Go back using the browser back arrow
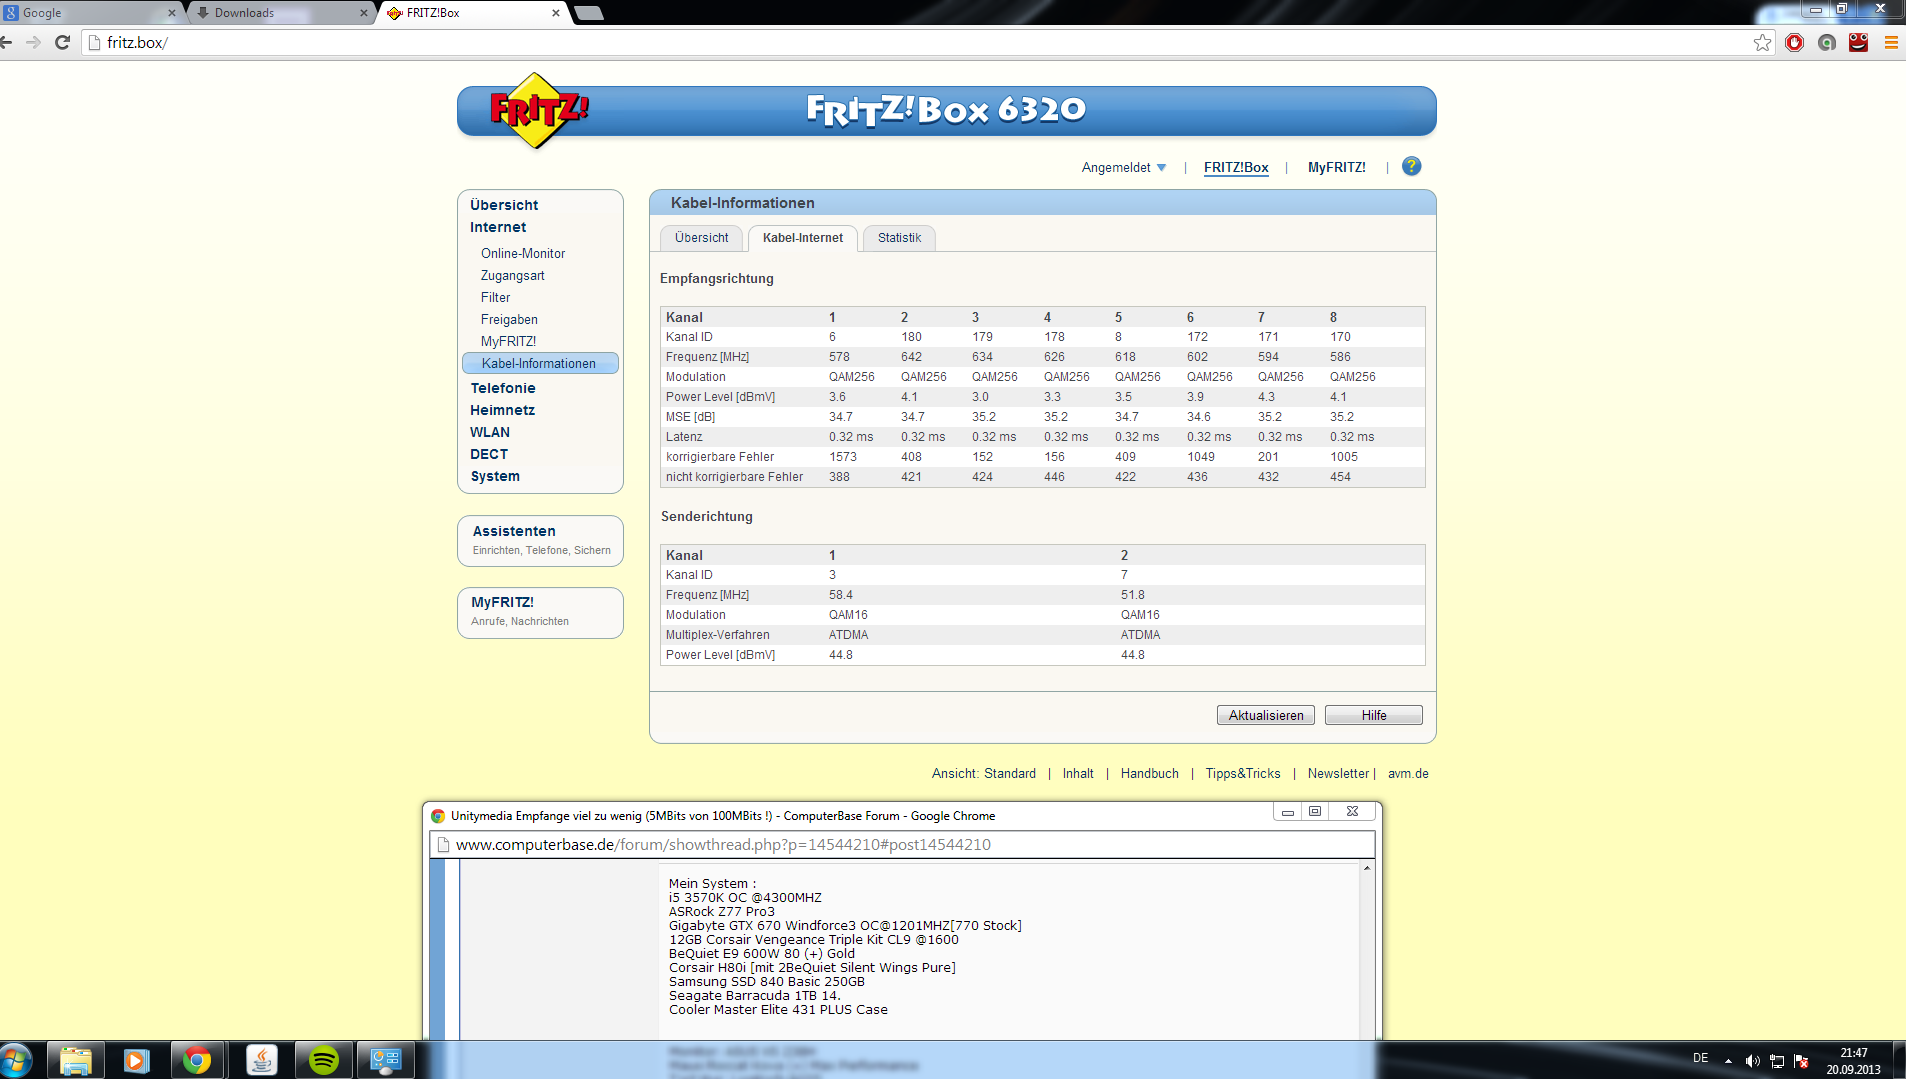The height and width of the screenshot is (1079, 1906). point(7,42)
